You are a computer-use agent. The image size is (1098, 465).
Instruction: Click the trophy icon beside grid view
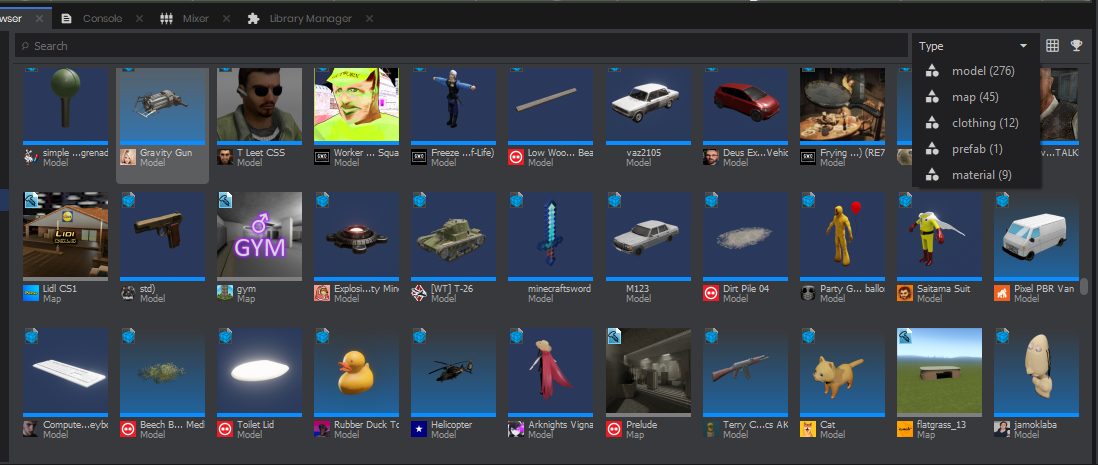point(1076,46)
